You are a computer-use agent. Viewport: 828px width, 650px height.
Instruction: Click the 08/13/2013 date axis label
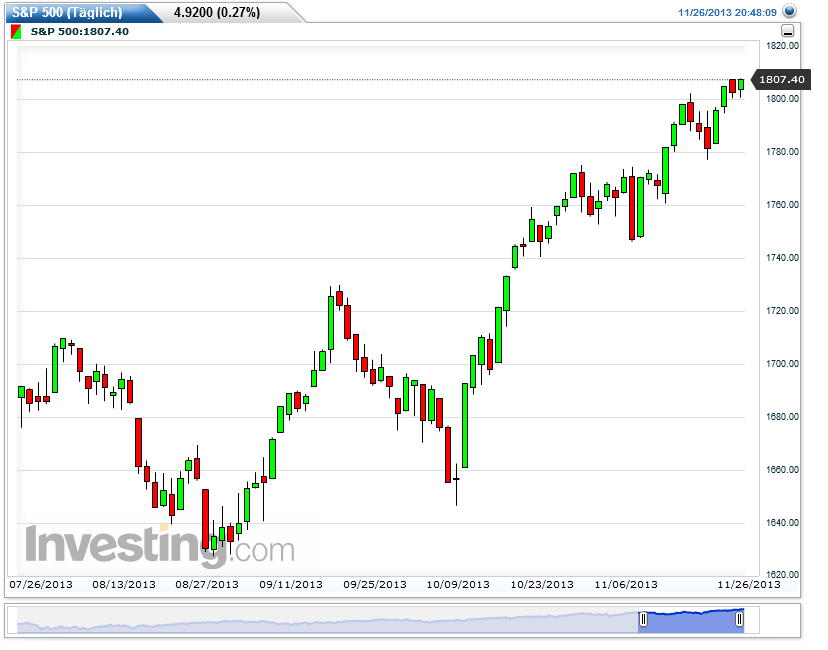(124, 585)
